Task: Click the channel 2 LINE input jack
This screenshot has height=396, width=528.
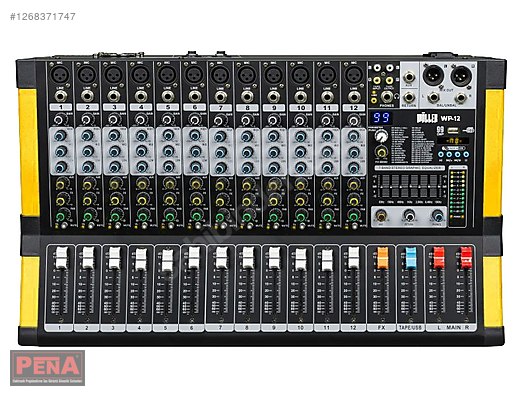Action: [x=87, y=97]
